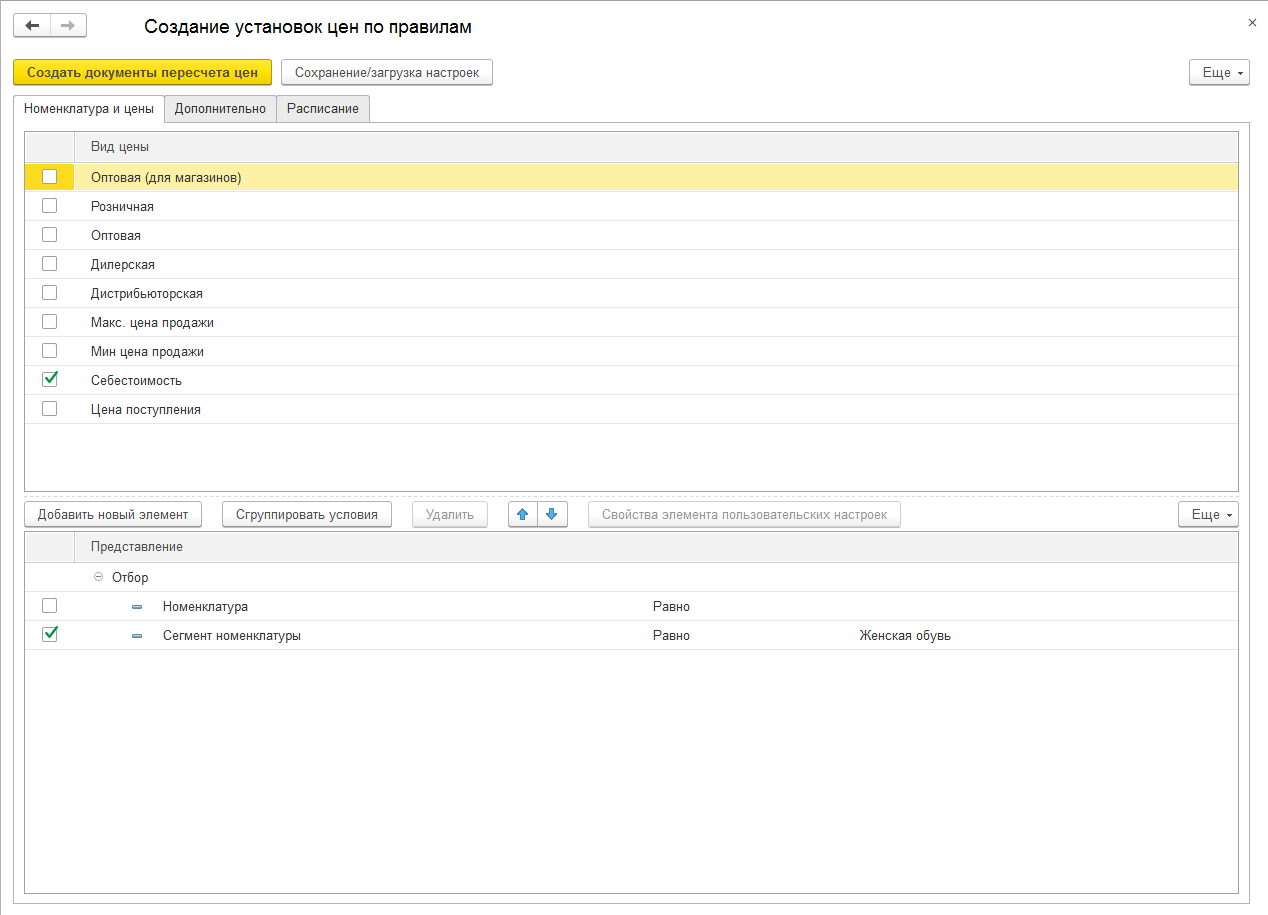
Task: Move filter element up with blue arrow
Action: point(522,514)
